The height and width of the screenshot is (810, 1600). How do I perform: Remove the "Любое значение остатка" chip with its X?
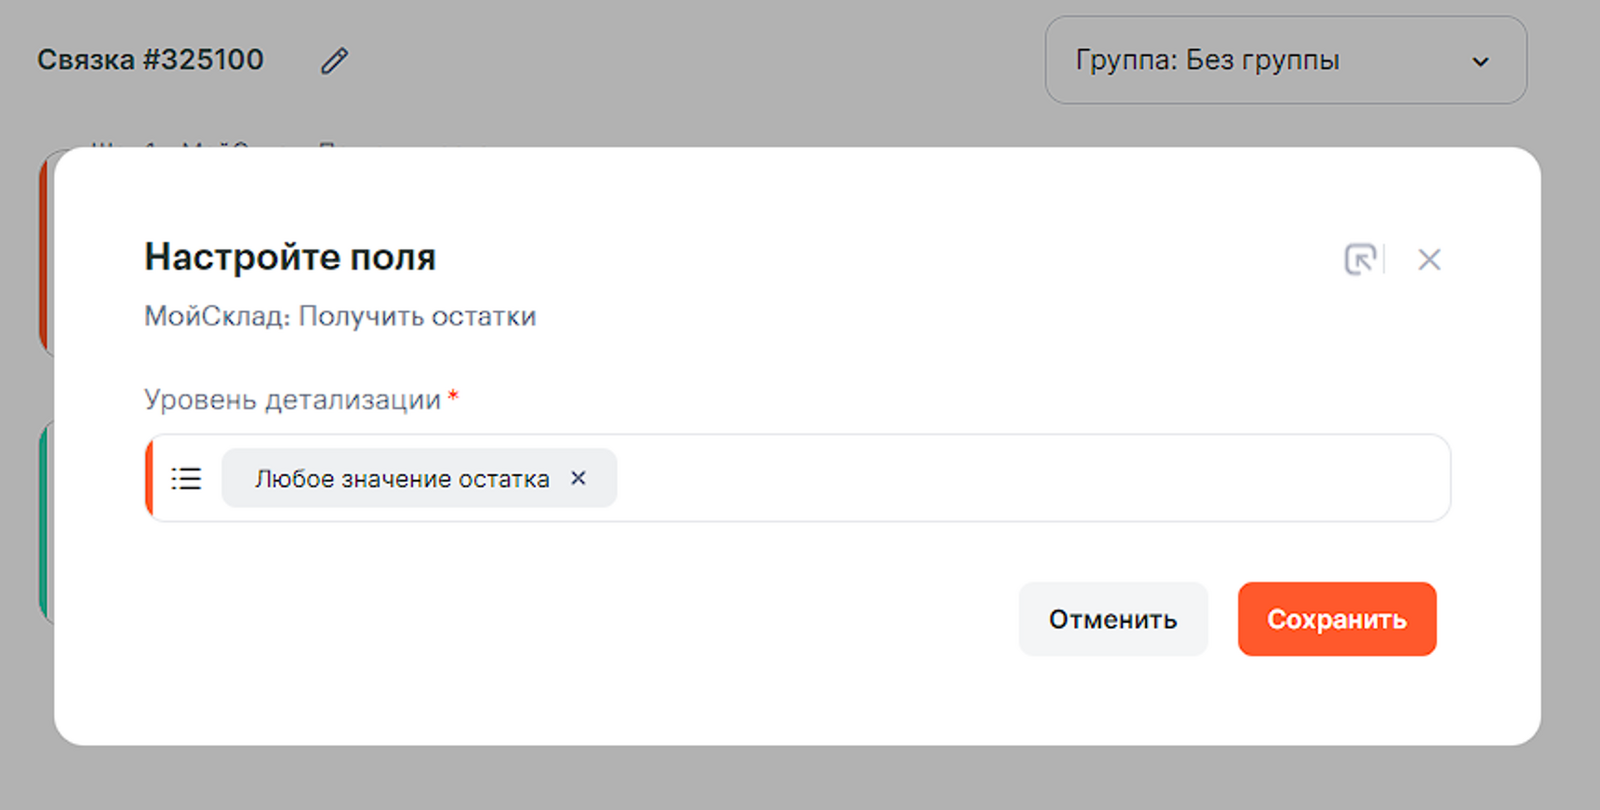[x=578, y=478]
